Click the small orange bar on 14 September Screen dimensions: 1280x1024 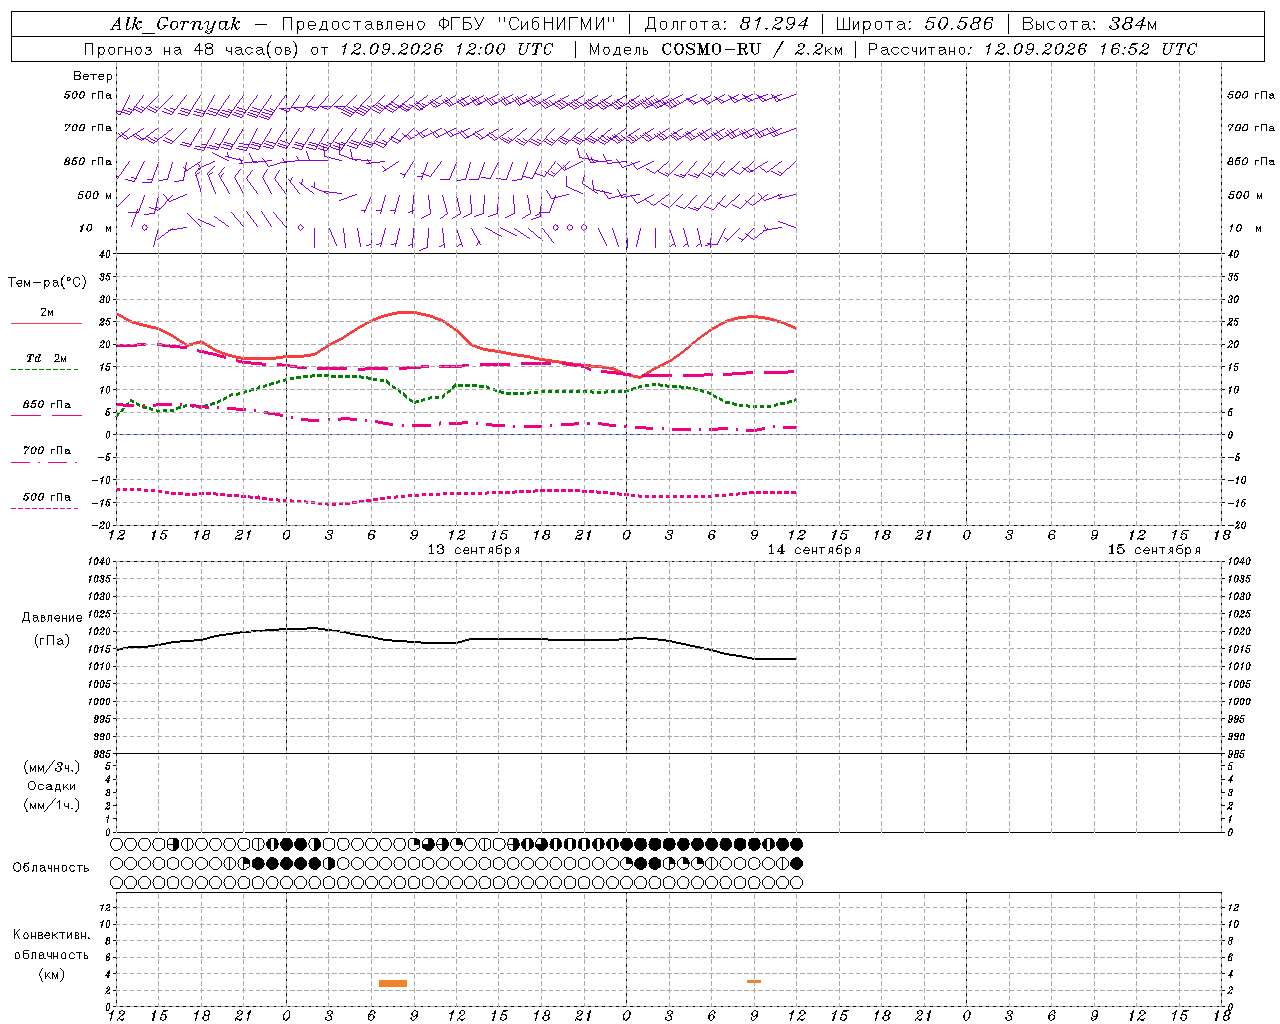[754, 981]
